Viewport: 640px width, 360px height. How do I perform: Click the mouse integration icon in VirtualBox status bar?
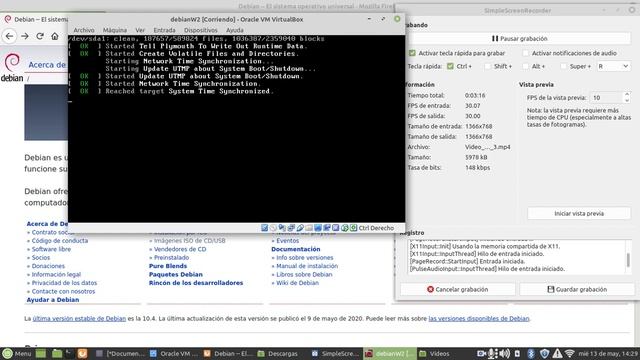click(x=344, y=228)
